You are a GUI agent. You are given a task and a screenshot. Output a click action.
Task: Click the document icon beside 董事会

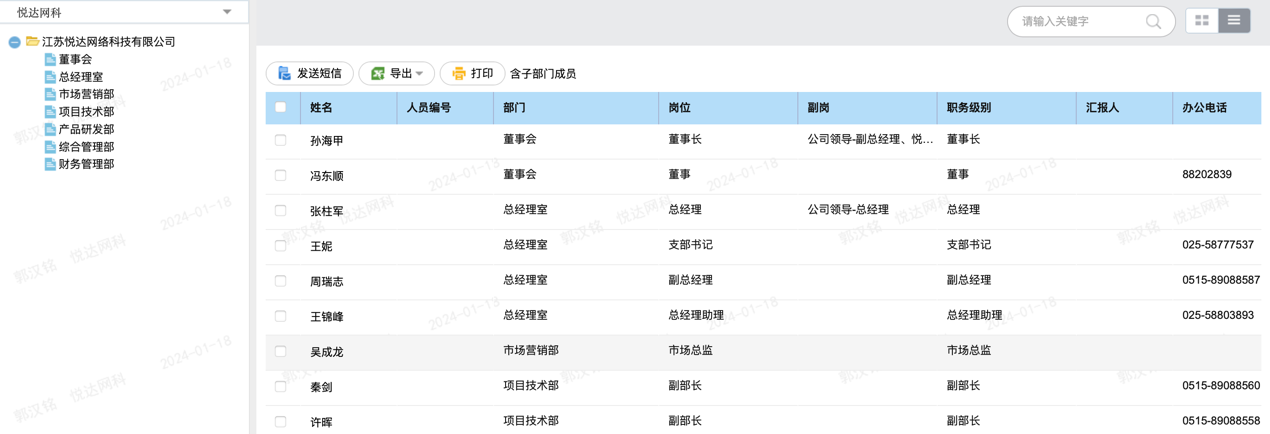[x=50, y=59]
